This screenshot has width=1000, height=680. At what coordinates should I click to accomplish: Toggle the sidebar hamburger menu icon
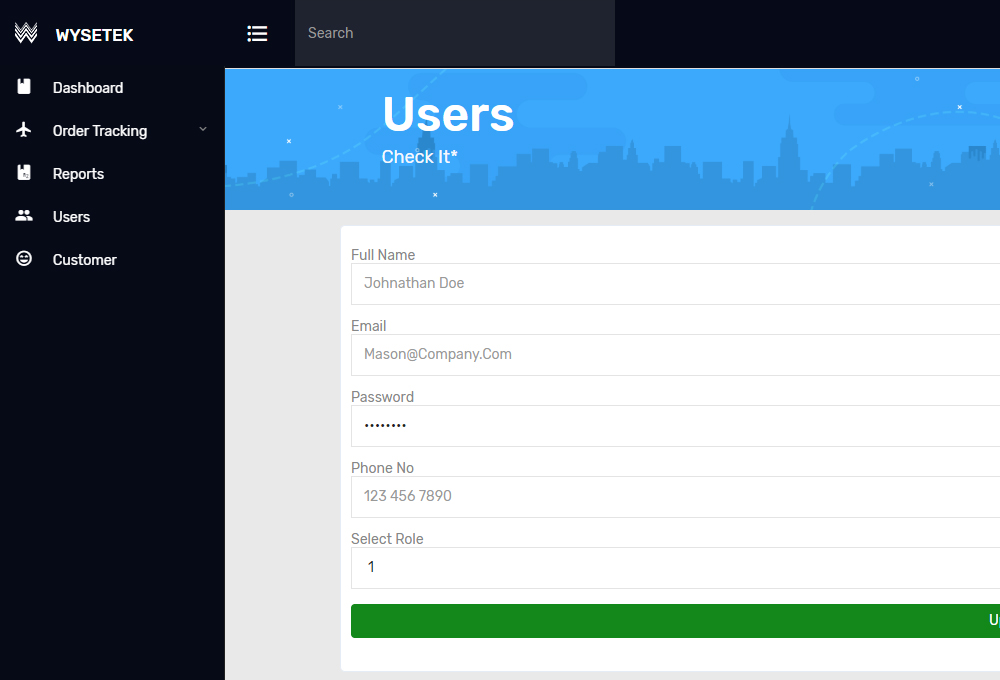tap(257, 33)
